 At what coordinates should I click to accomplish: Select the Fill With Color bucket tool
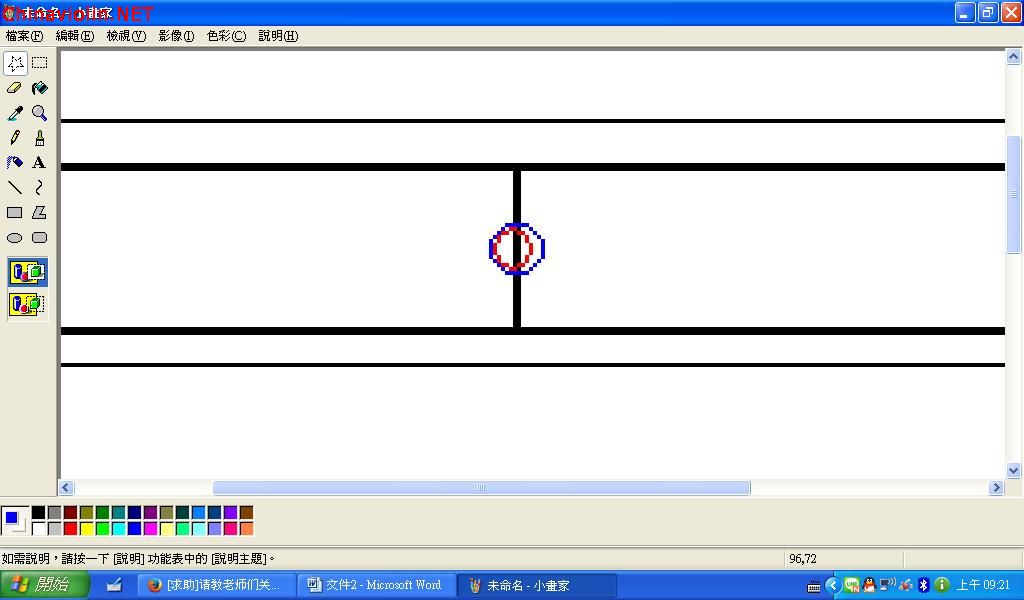39,88
